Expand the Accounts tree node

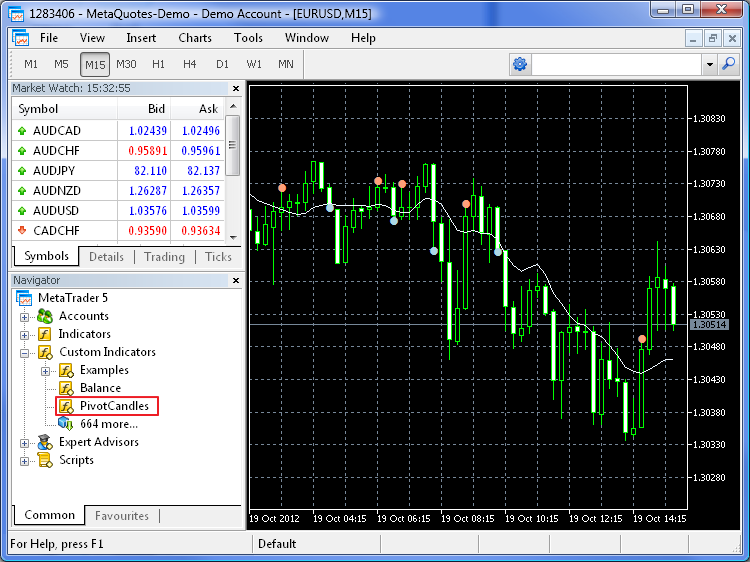(x=24, y=317)
